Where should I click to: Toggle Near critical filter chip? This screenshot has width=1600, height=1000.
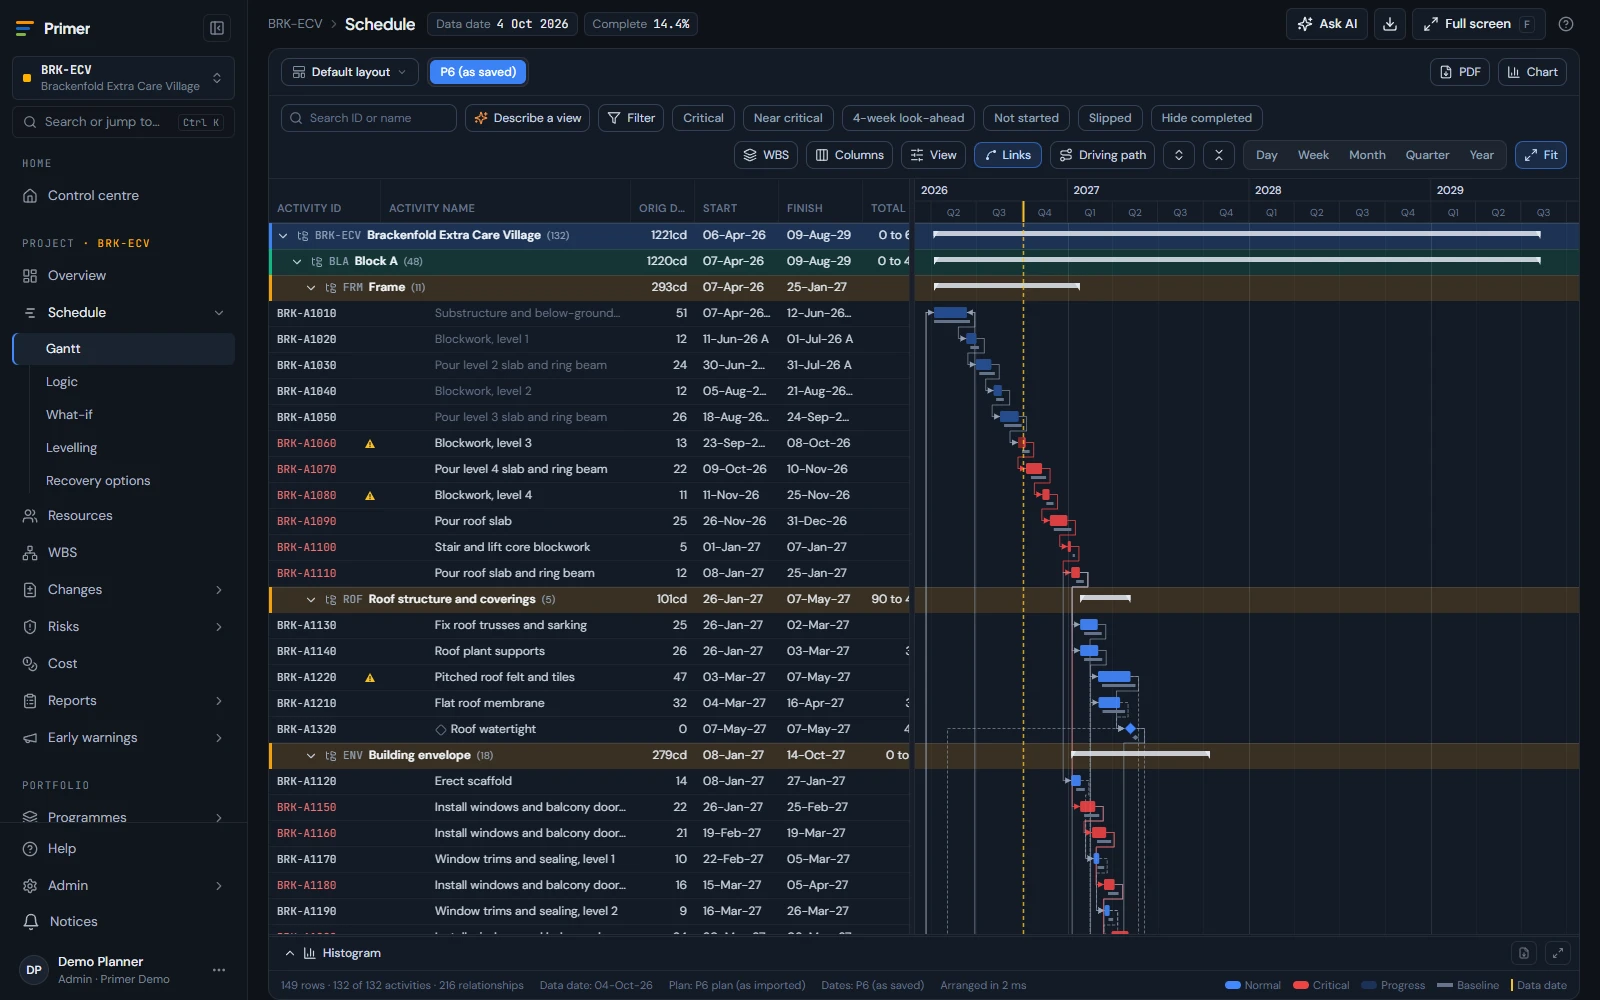(x=788, y=118)
